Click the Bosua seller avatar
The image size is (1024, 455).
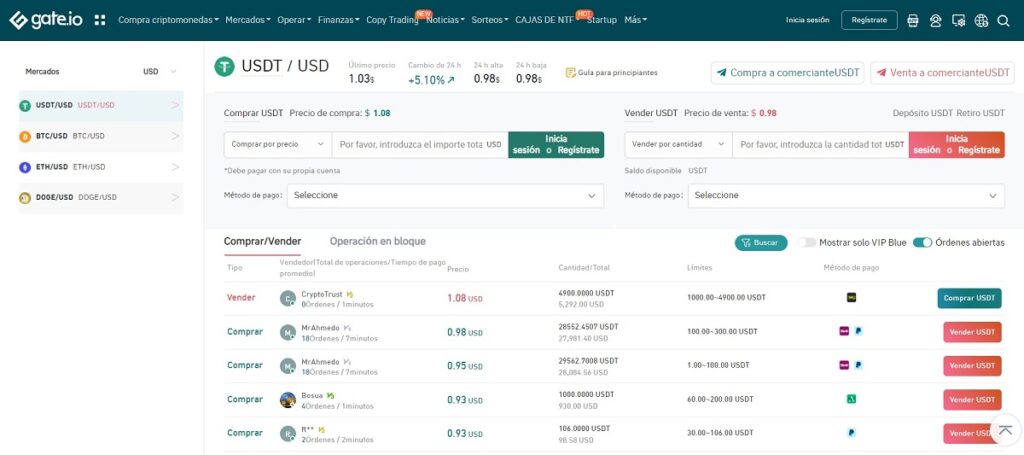tap(288, 400)
